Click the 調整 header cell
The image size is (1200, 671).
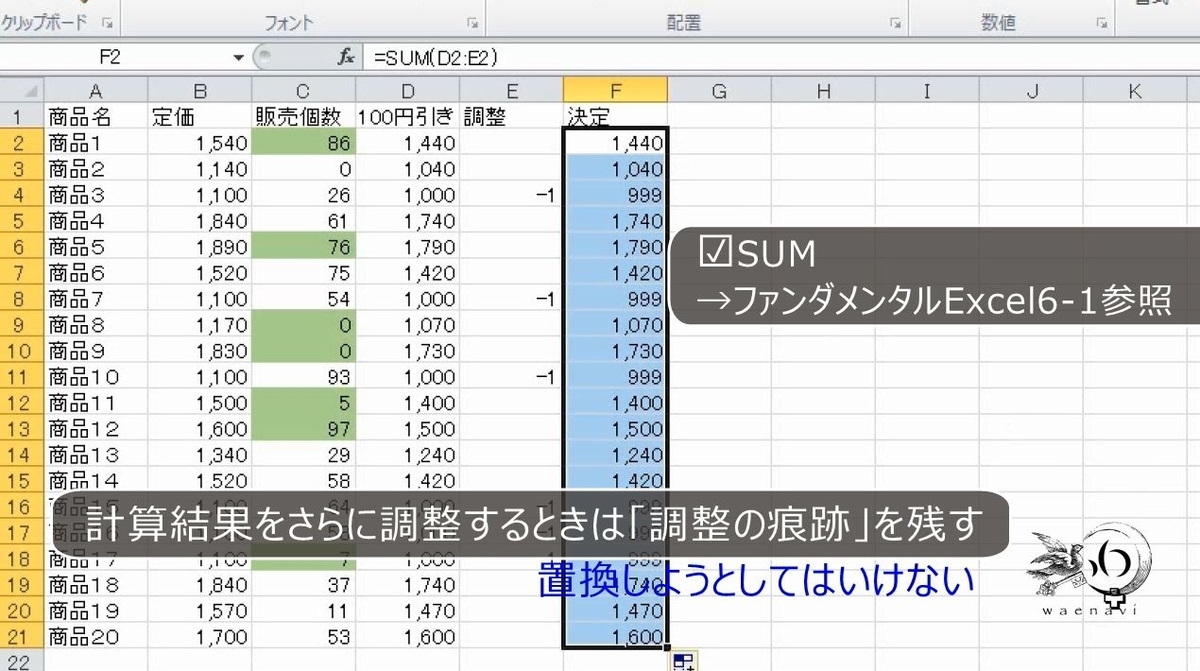511,116
